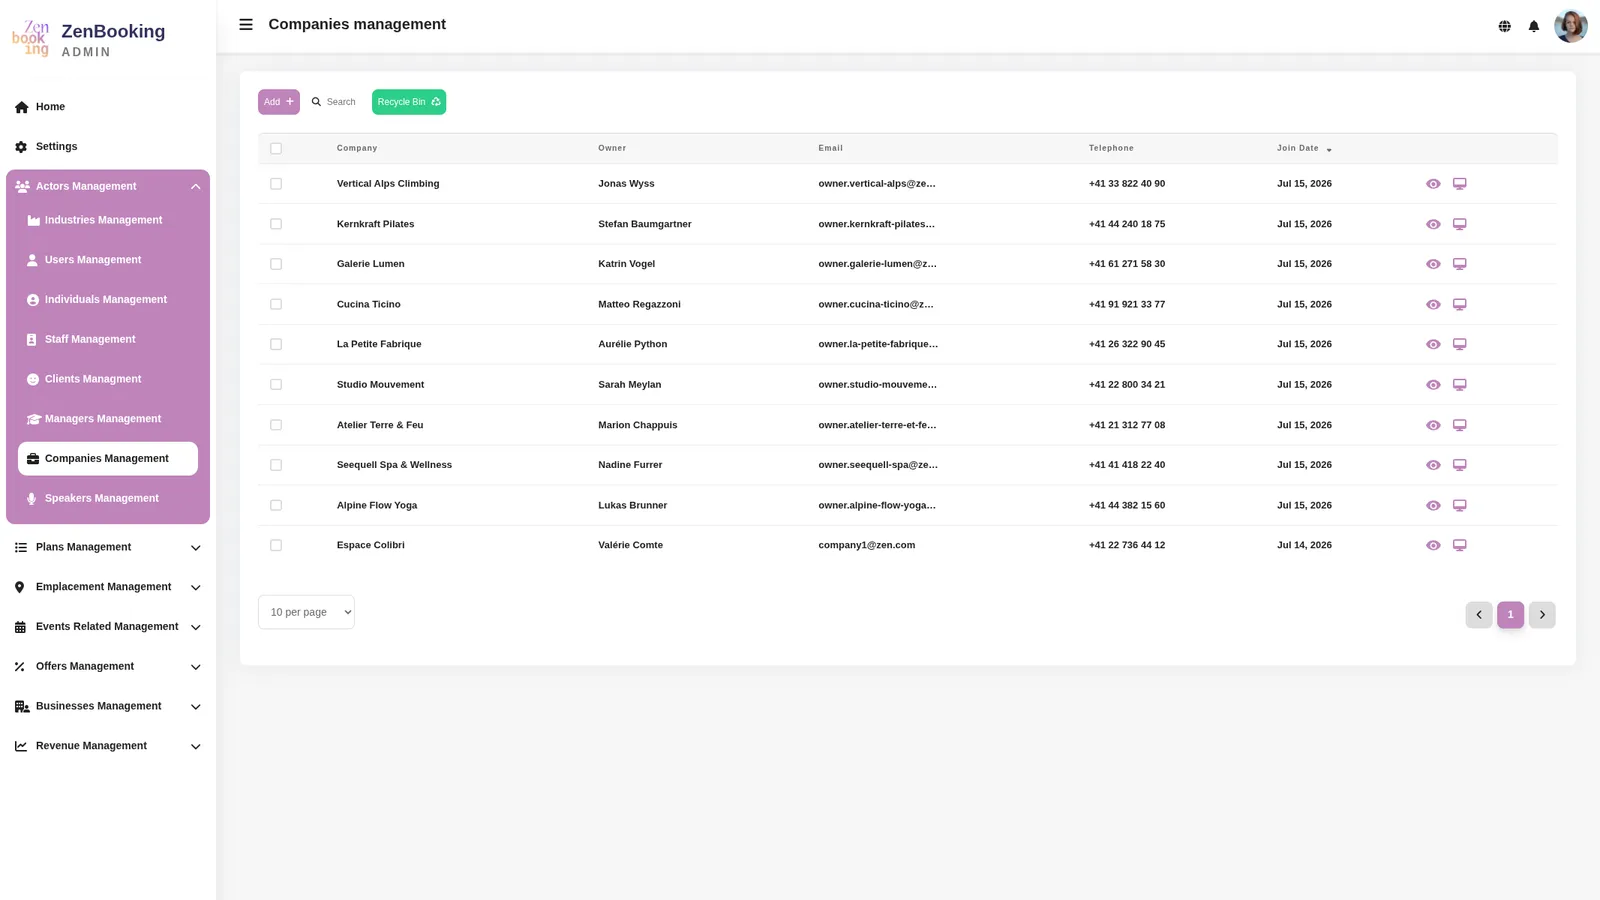This screenshot has width=1600, height=900.
Task: Select the Cucina Ticino row checkbox
Action: click(276, 304)
